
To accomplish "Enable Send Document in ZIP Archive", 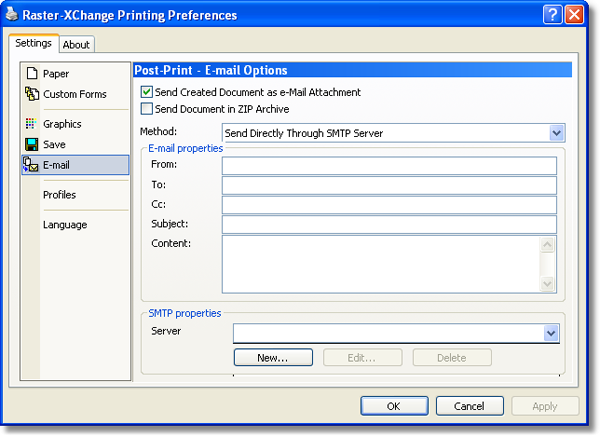I will point(147,109).
